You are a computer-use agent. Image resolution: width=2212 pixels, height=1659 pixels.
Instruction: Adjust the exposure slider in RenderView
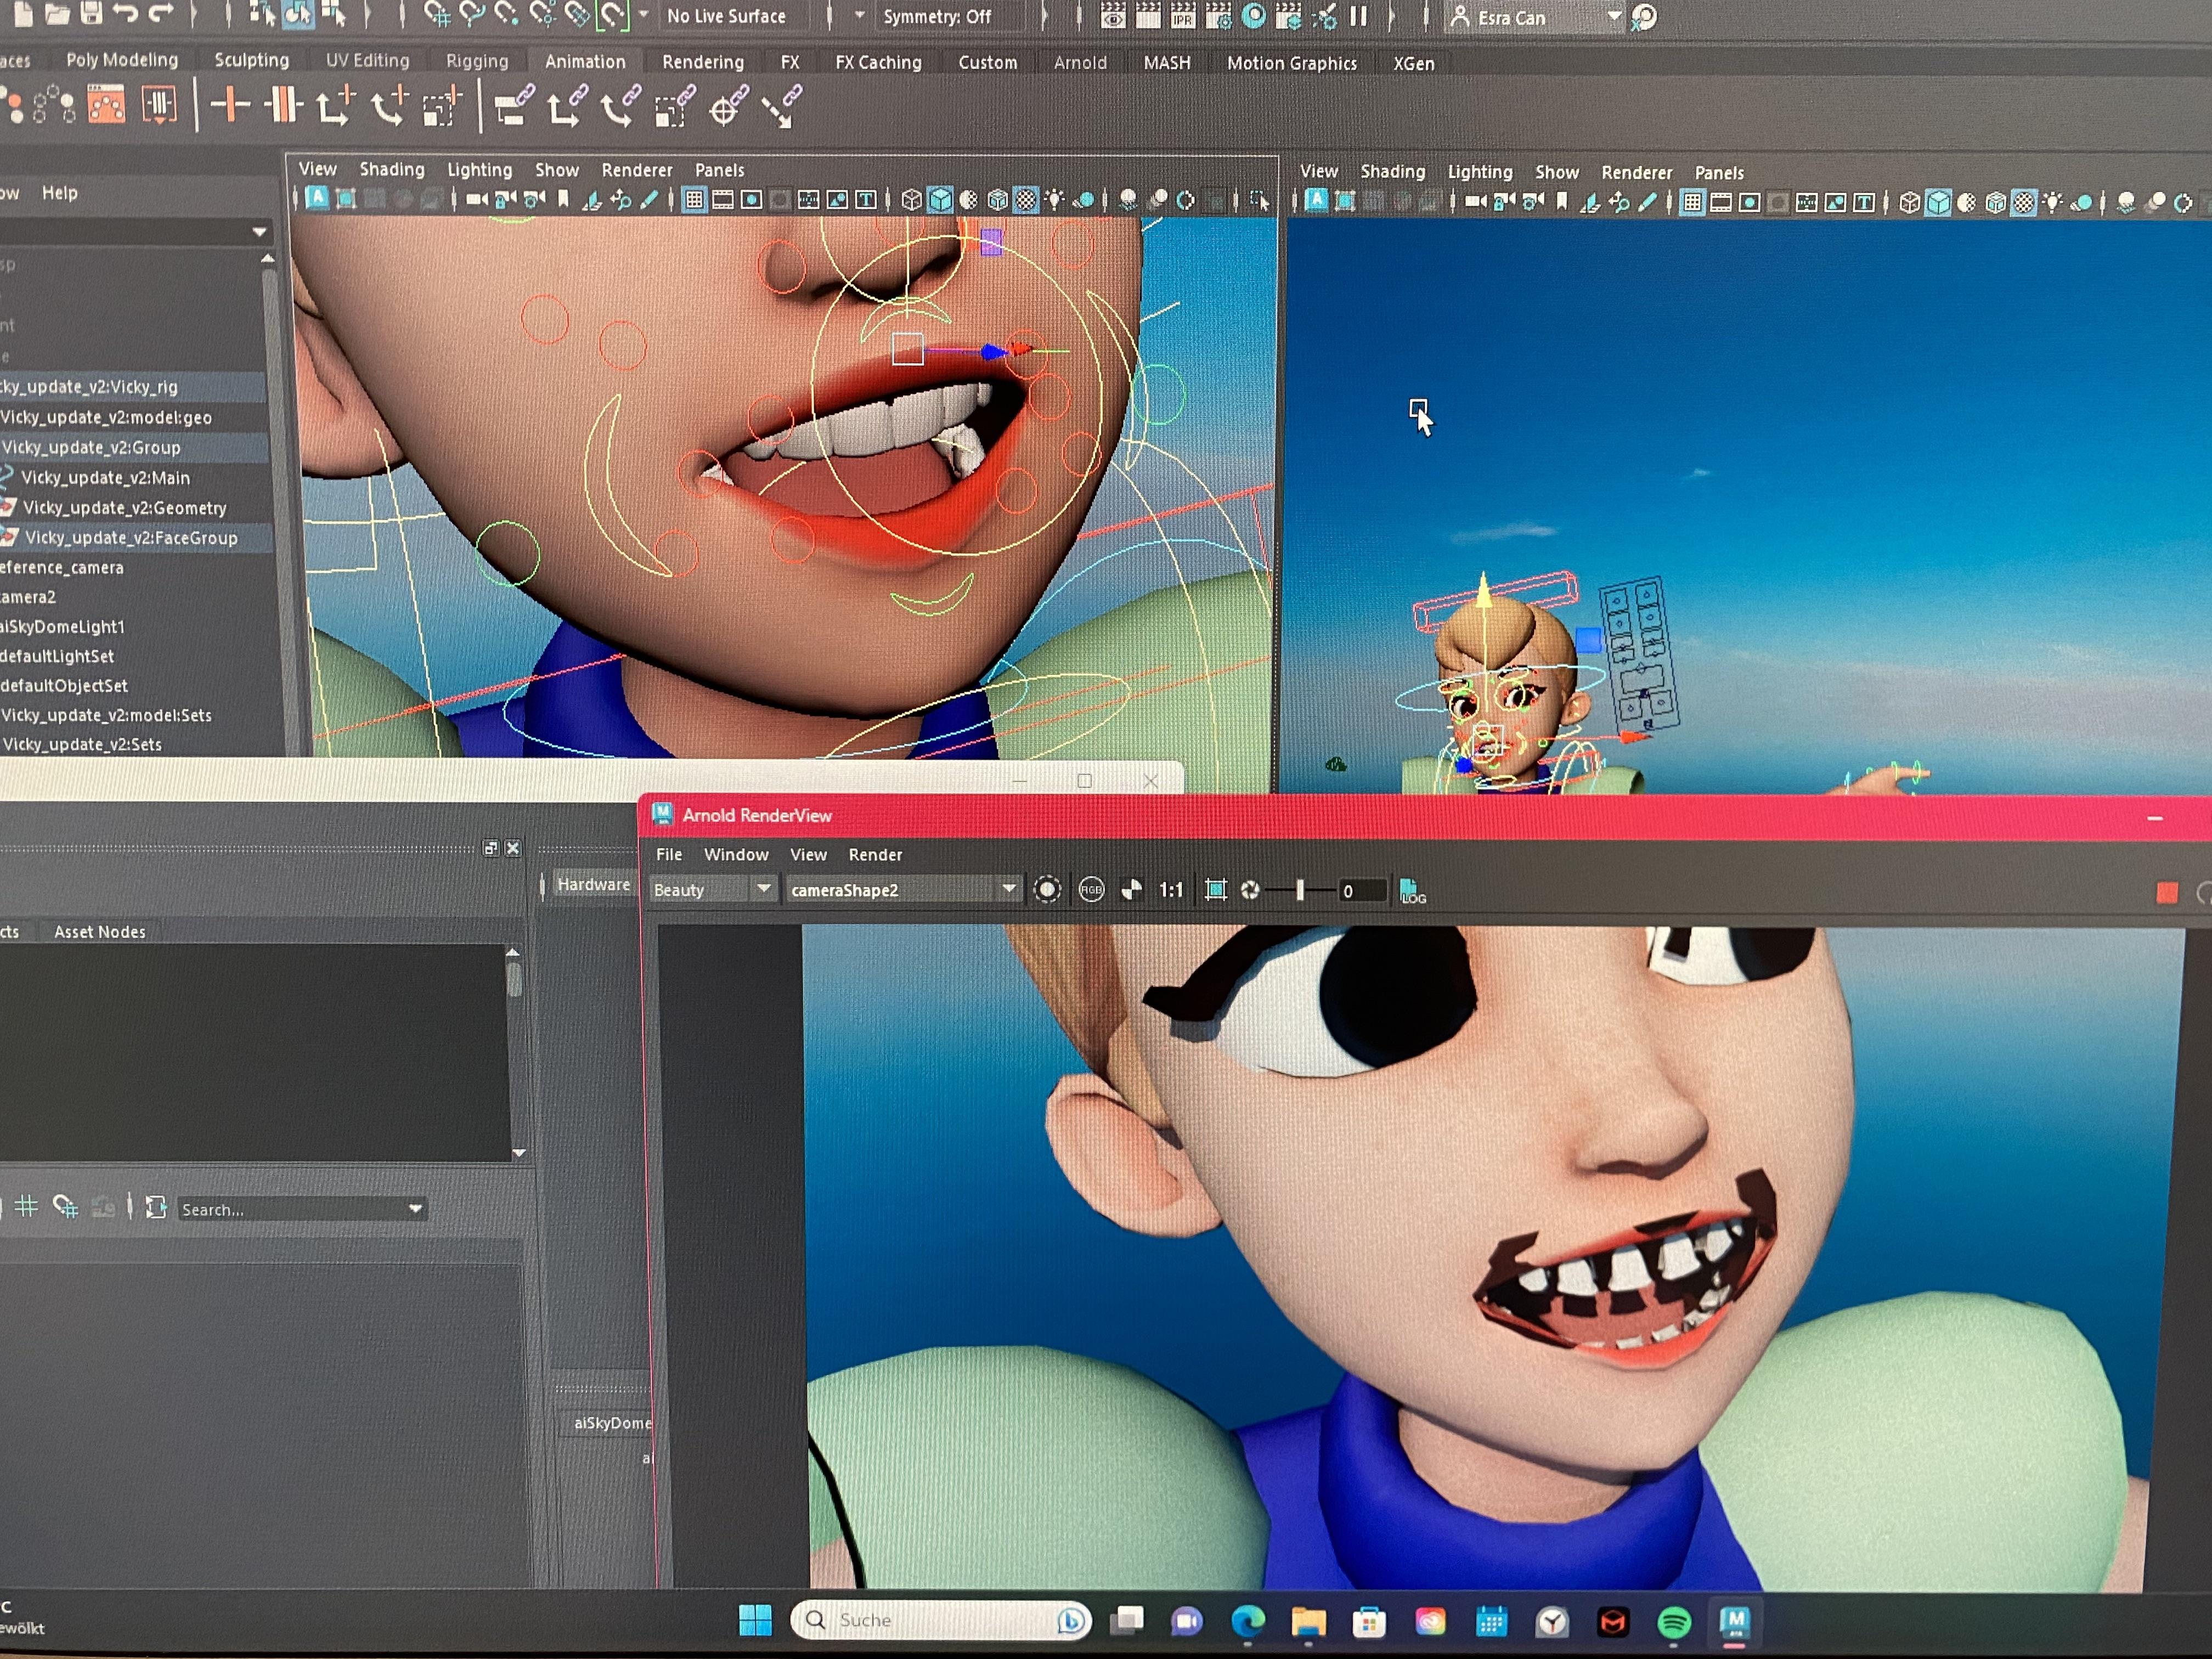(1300, 890)
